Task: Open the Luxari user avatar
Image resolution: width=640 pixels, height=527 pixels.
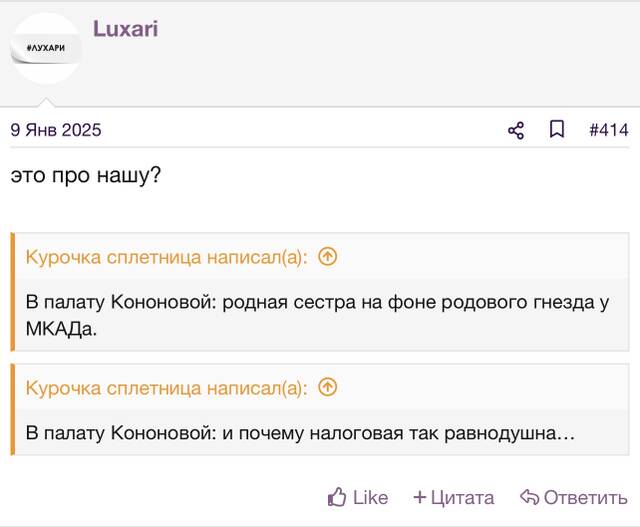Action: tap(46, 48)
